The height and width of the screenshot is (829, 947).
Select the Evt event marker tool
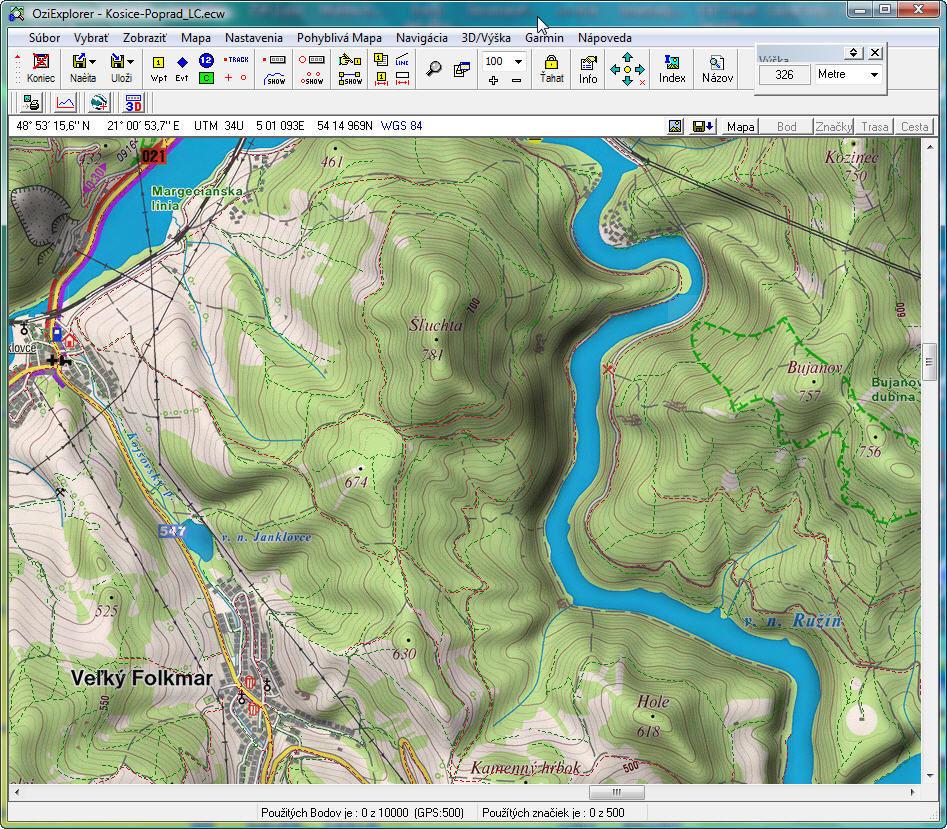[x=182, y=69]
